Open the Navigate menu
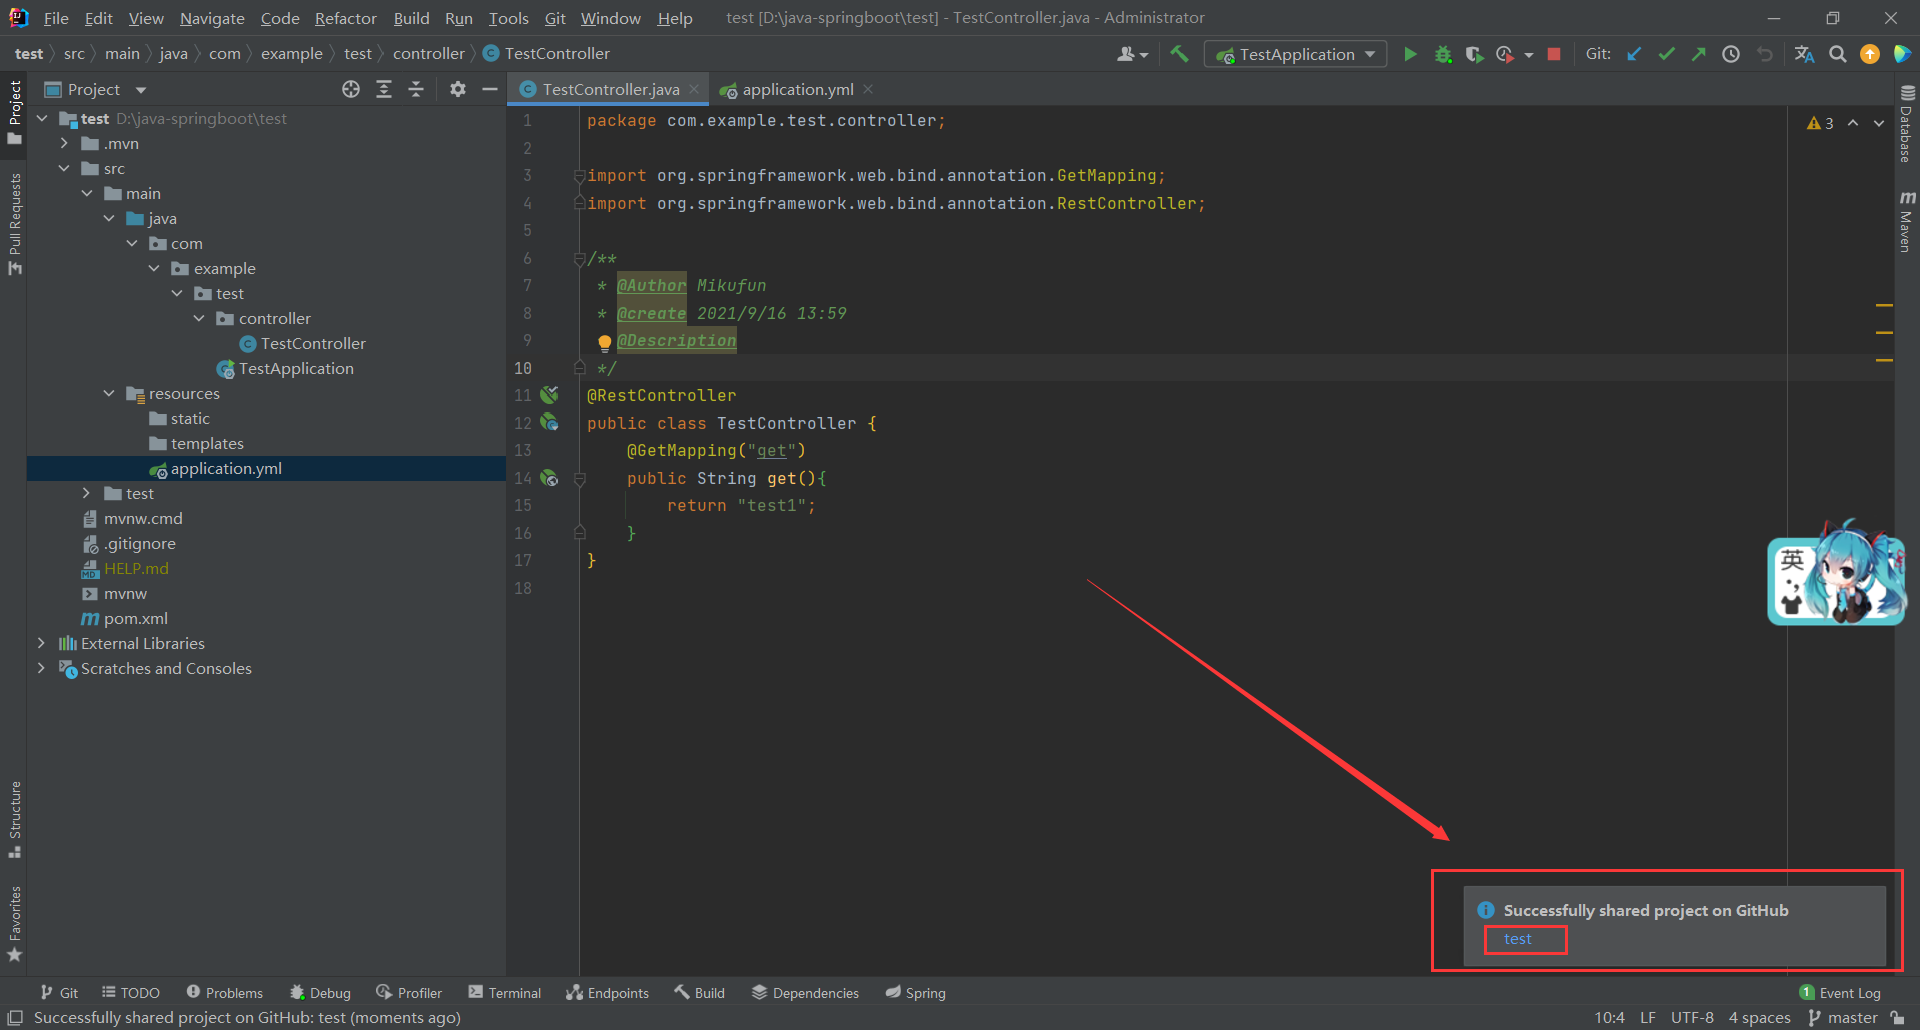Viewport: 1920px width, 1030px height. [212, 18]
